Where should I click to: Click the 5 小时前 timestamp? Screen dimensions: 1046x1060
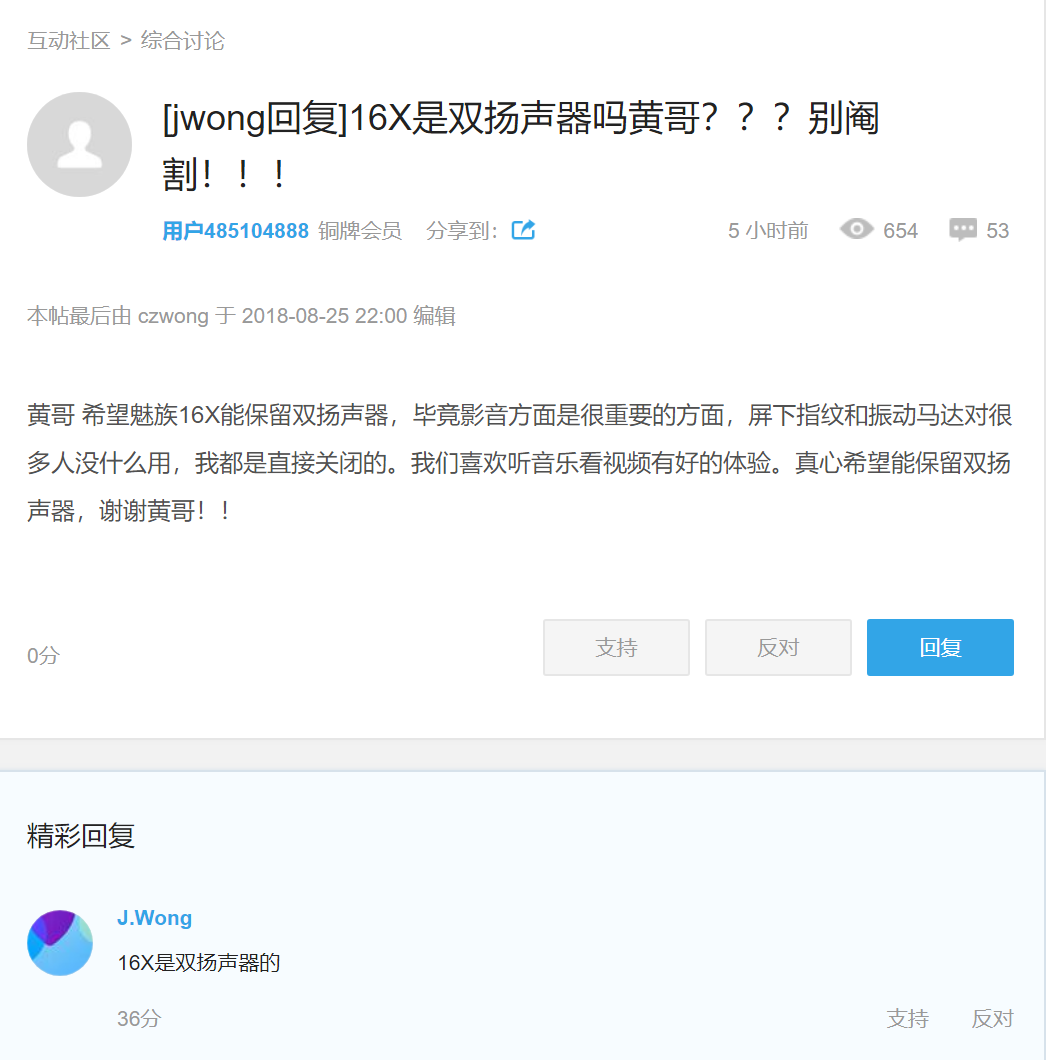(768, 231)
